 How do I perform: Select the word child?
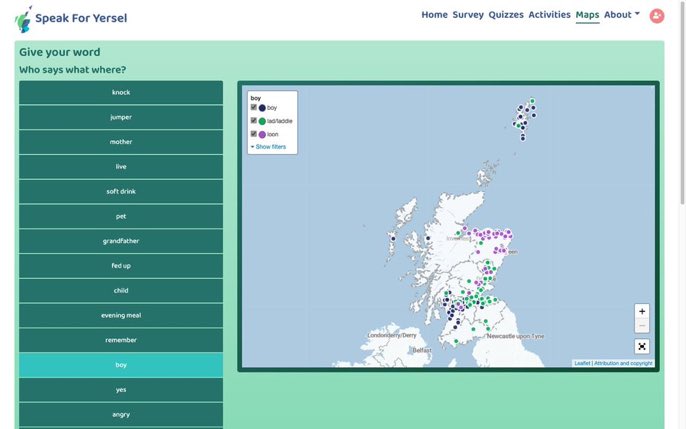point(121,290)
